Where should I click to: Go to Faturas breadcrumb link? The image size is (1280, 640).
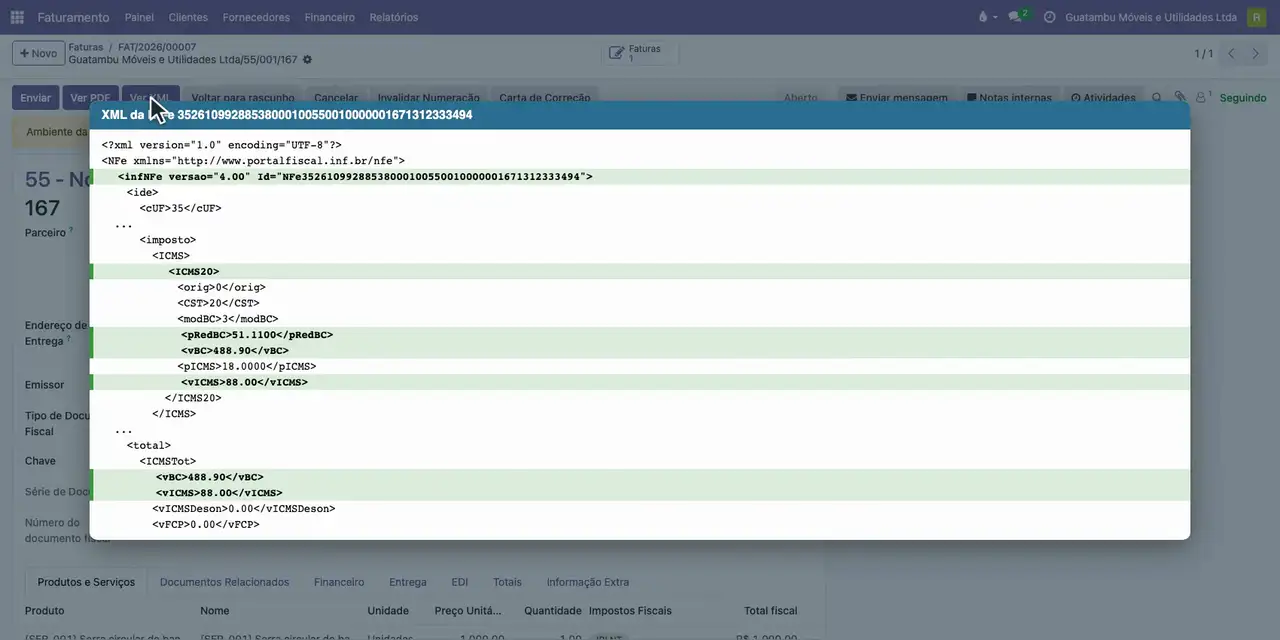coord(86,47)
